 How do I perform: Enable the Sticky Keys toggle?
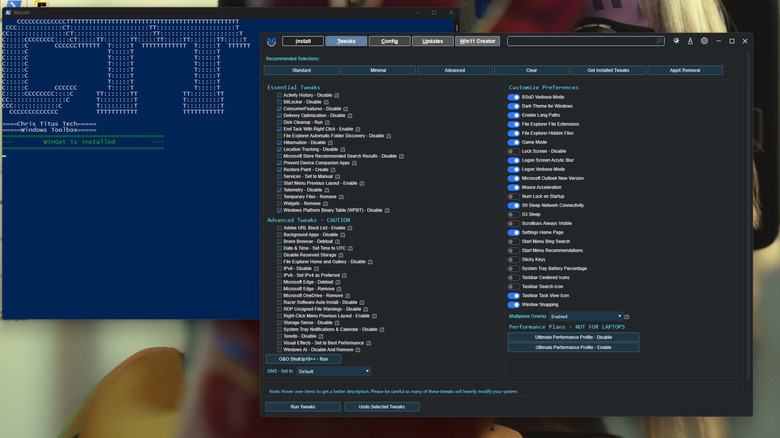coord(514,260)
